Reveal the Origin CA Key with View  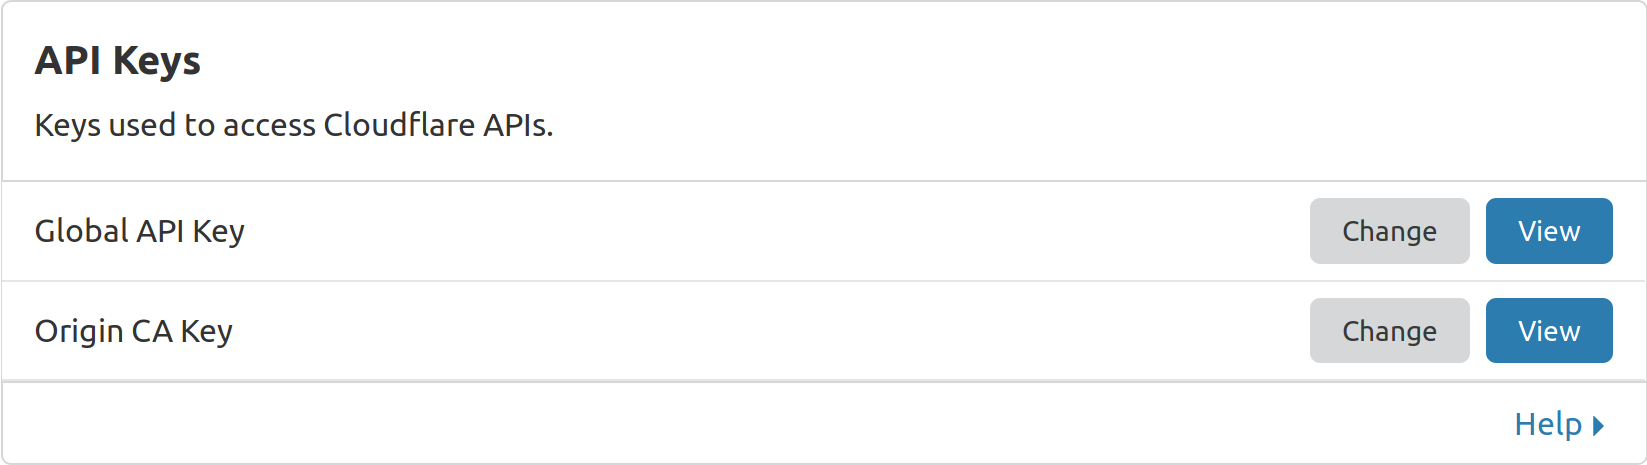[1548, 331]
